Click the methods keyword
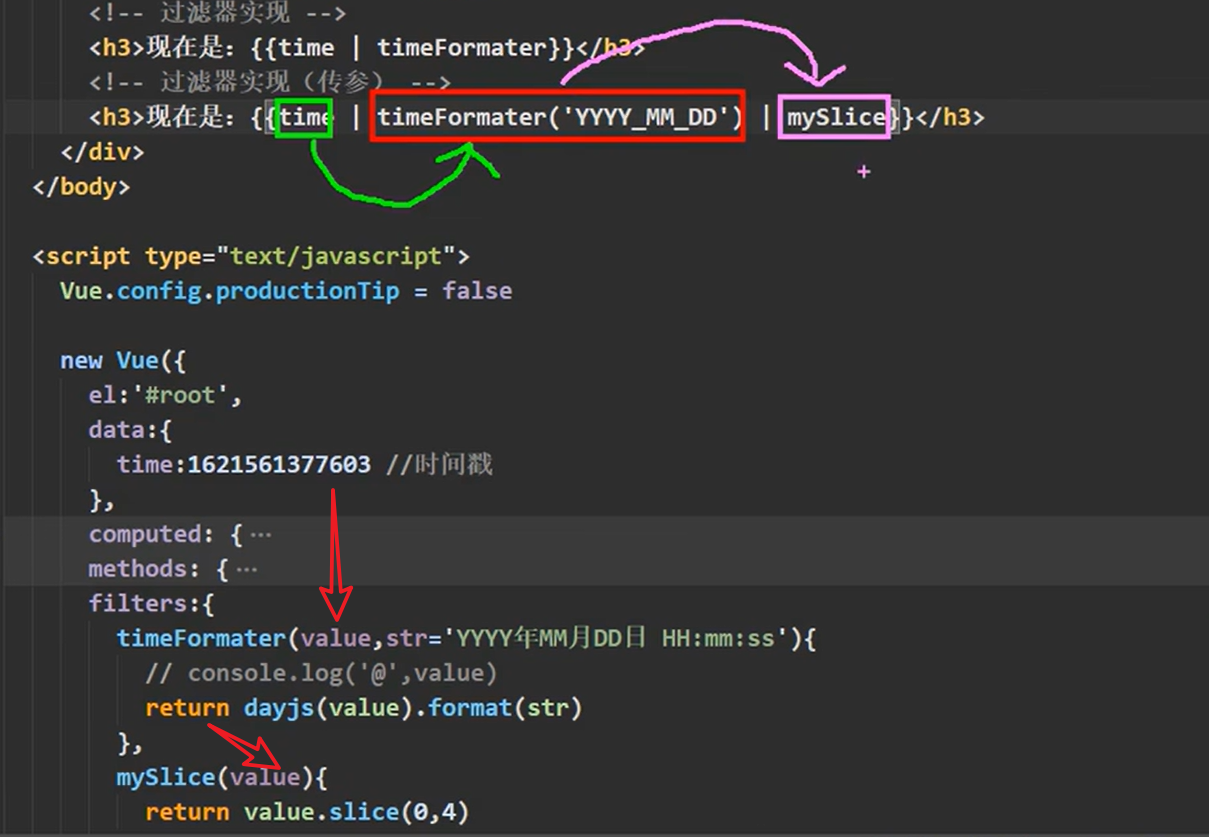Image resolution: width=1209 pixels, height=837 pixels. click(137, 569)
